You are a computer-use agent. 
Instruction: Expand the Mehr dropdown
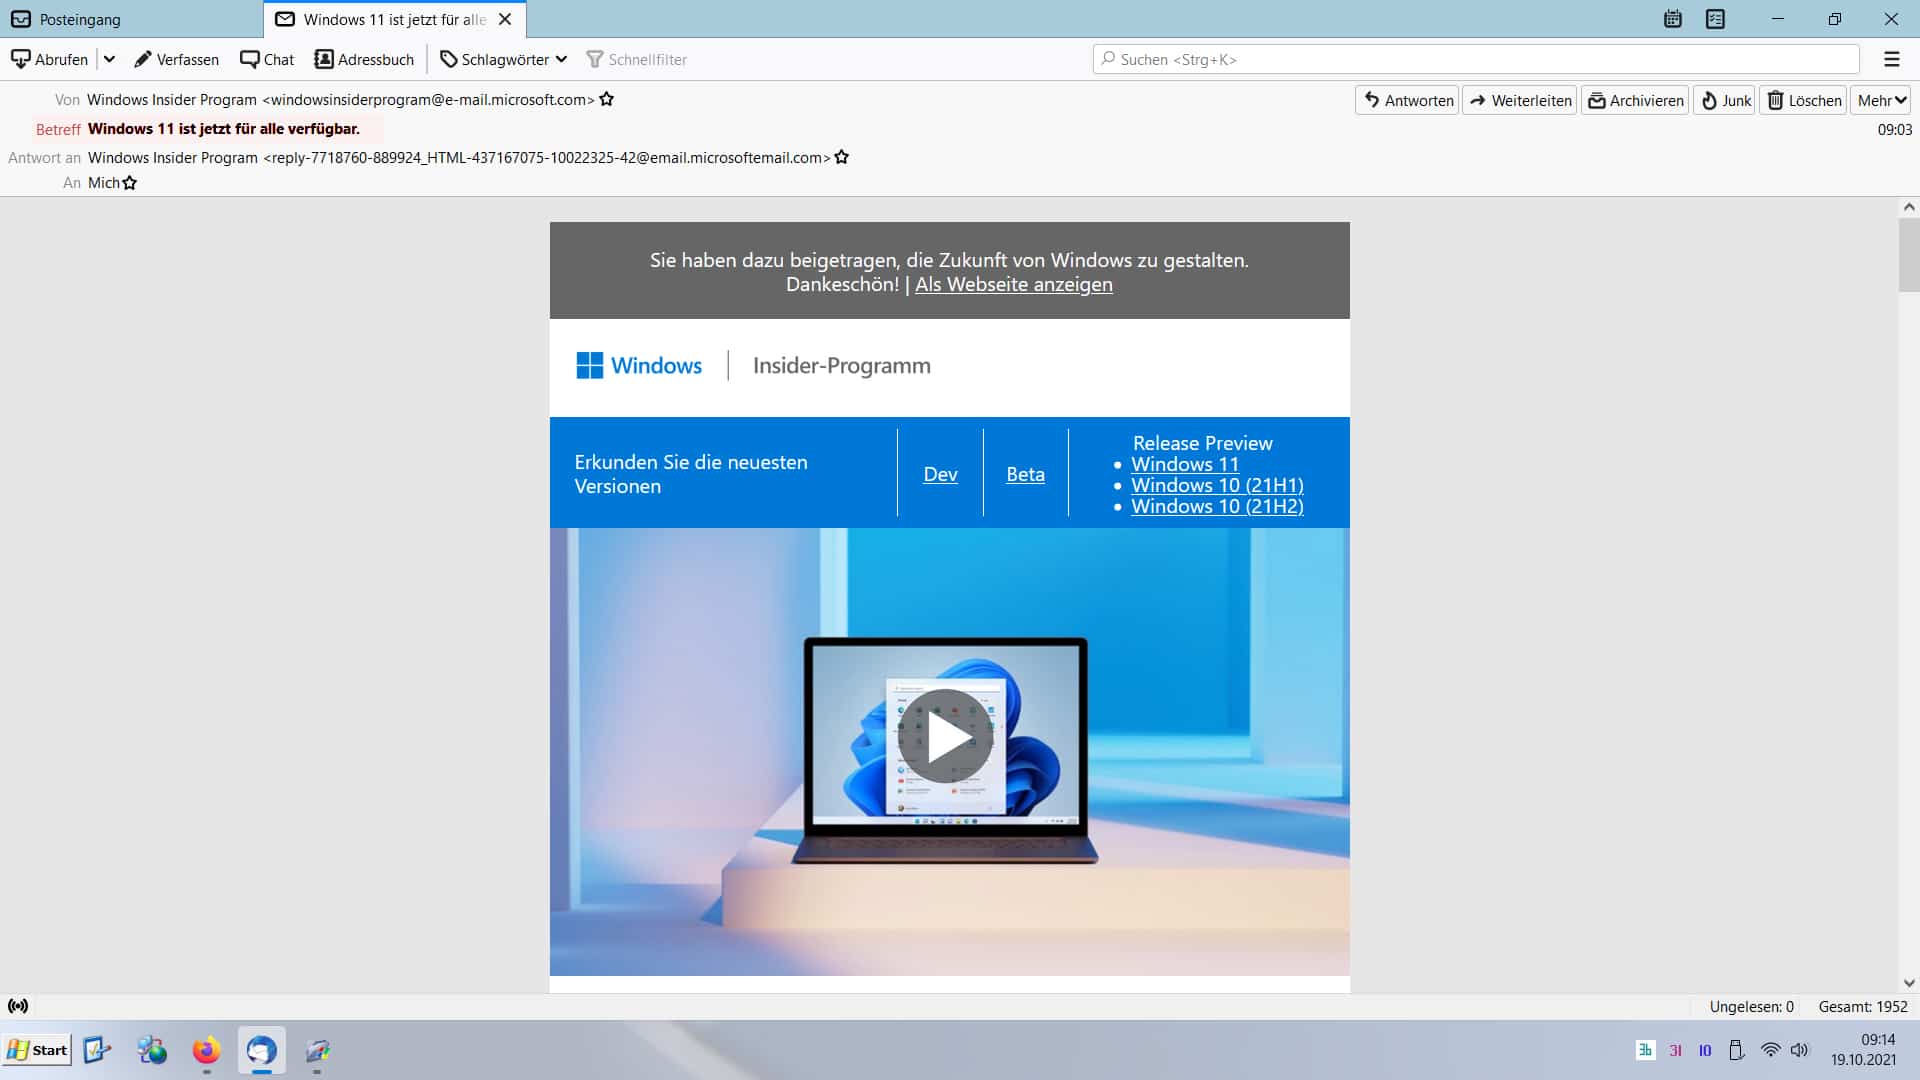pyautogui.click(x=1881, y=100)
